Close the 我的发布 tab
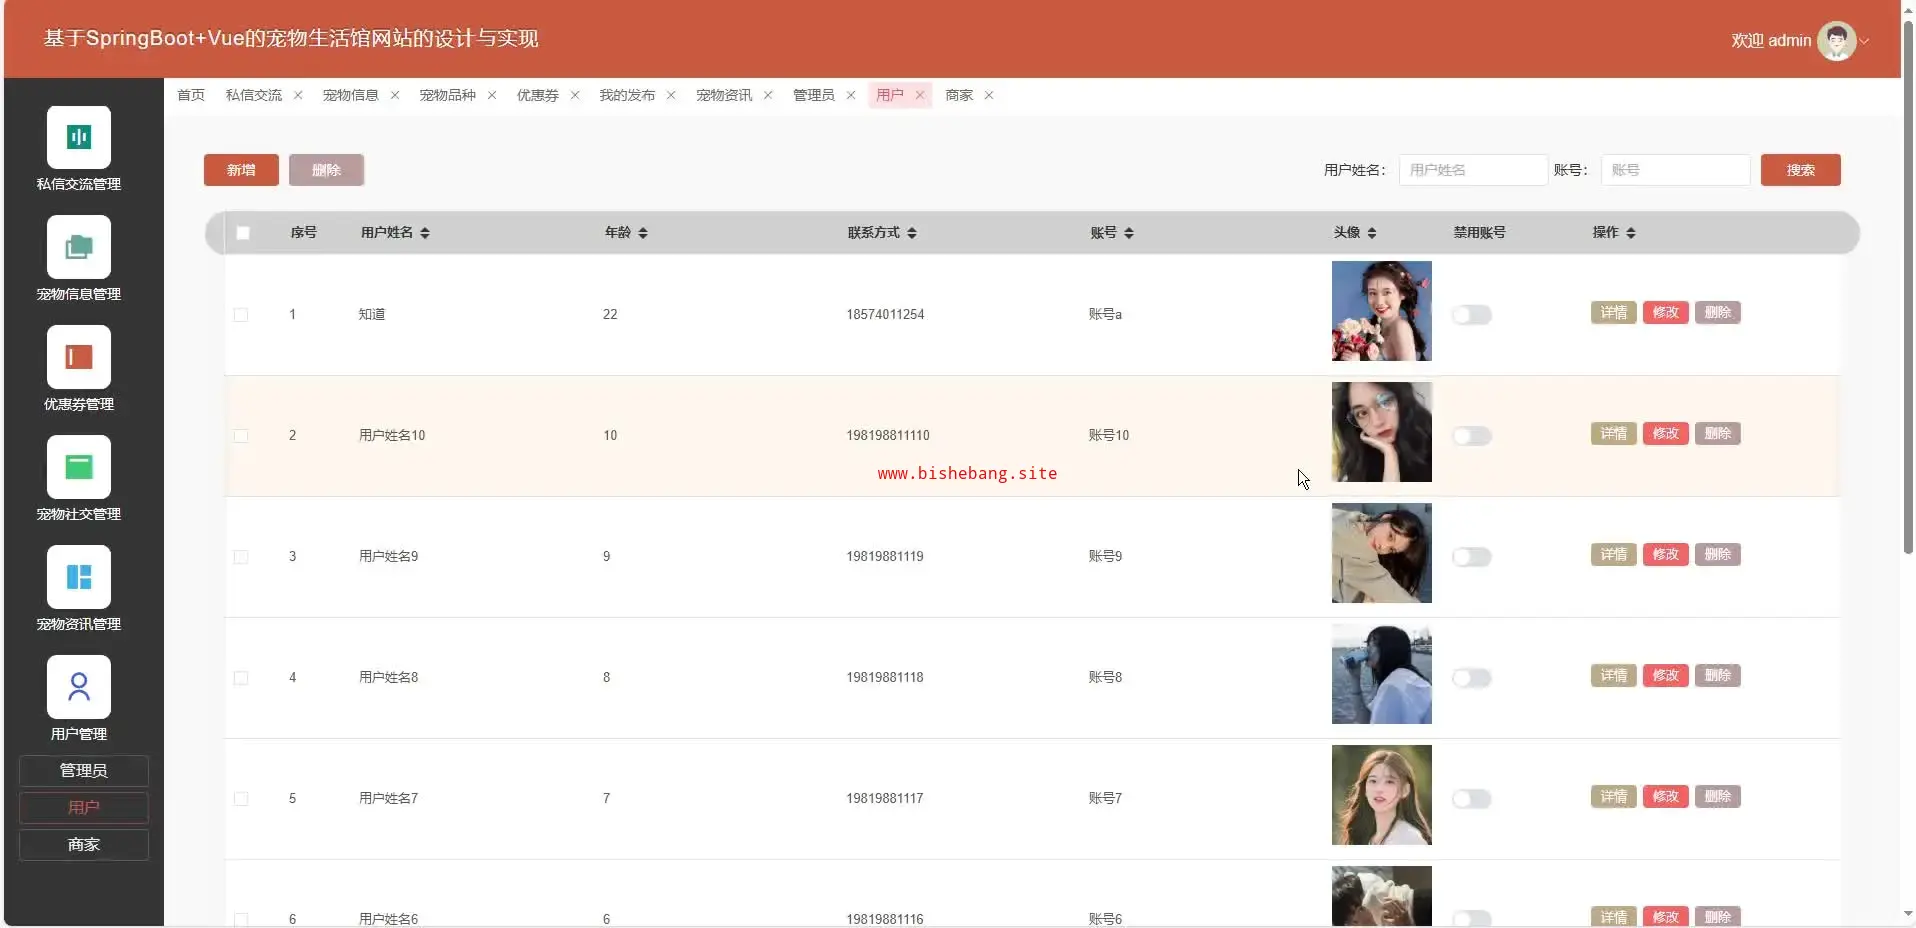This screenshot has width=1916, height=928. click(671, 95)
